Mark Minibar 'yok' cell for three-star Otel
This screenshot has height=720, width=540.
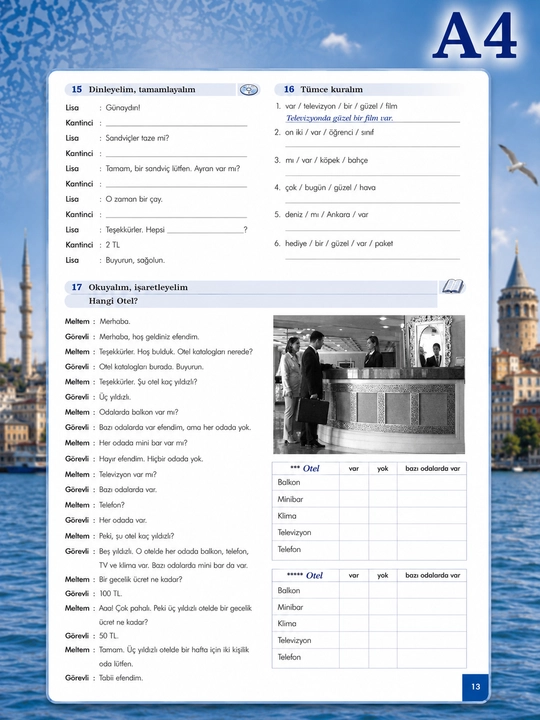382,499
